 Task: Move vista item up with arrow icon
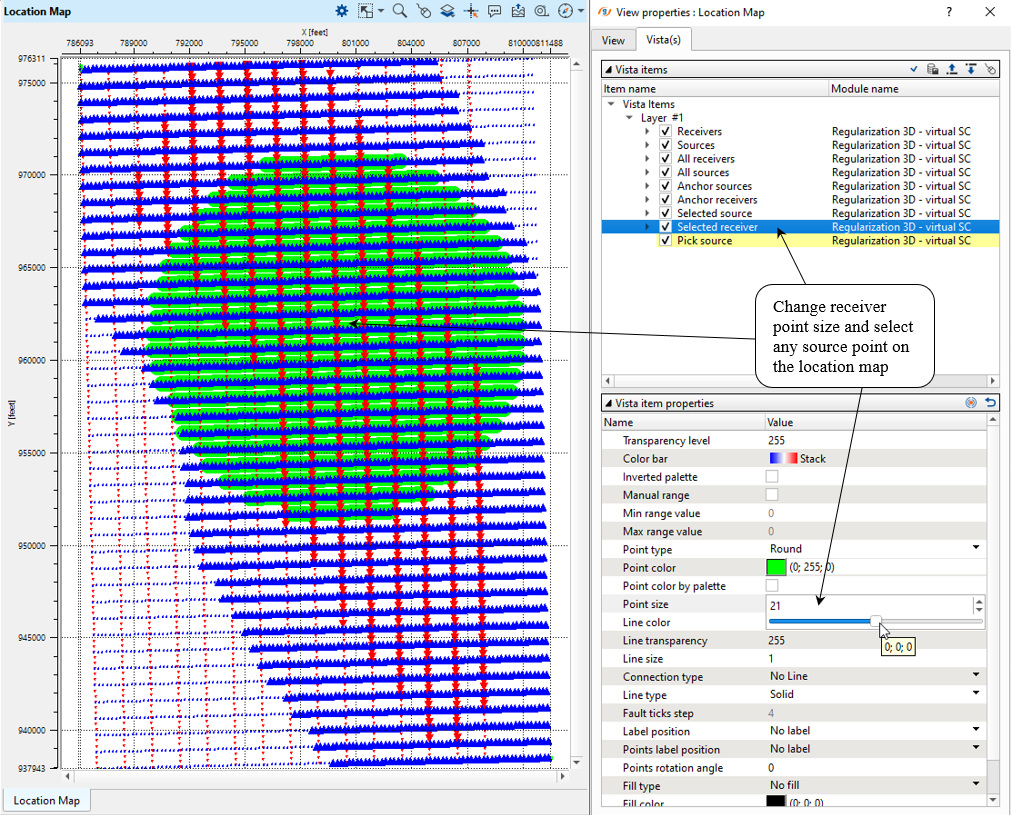pos(951,69)
